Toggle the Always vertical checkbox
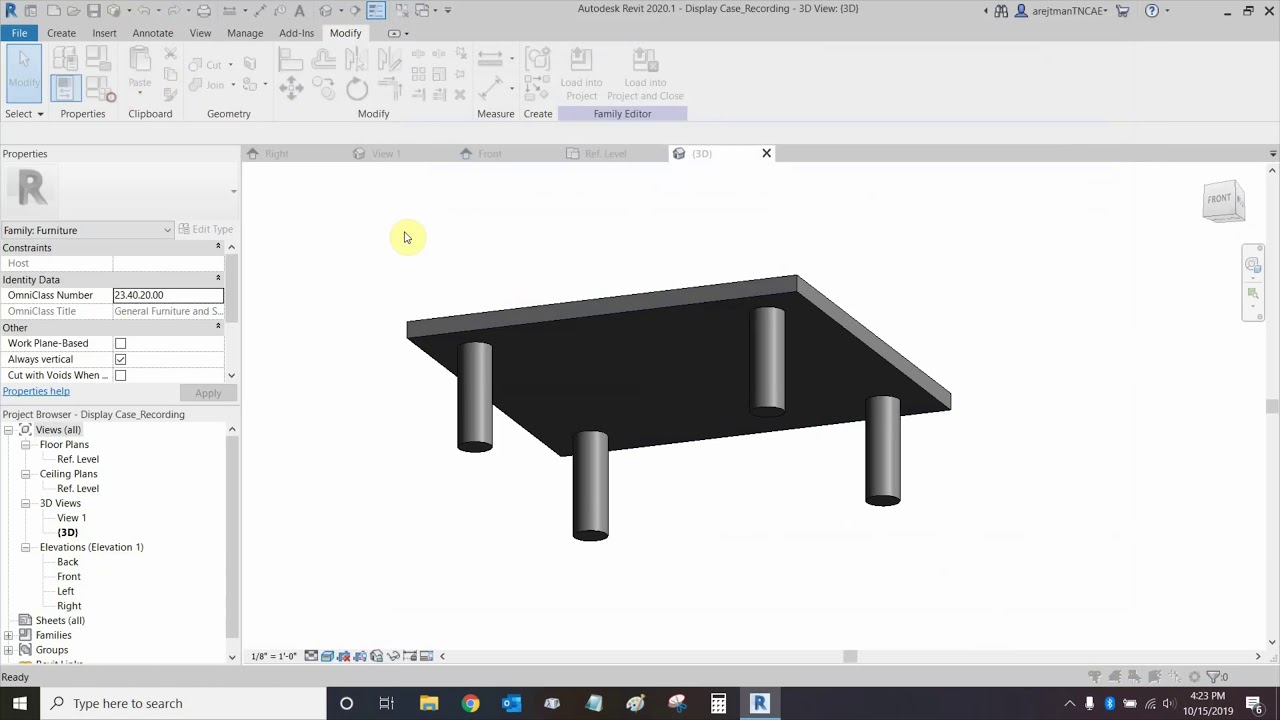Image resolution: width=1280 pixels, height=720 pixels. 120,359
